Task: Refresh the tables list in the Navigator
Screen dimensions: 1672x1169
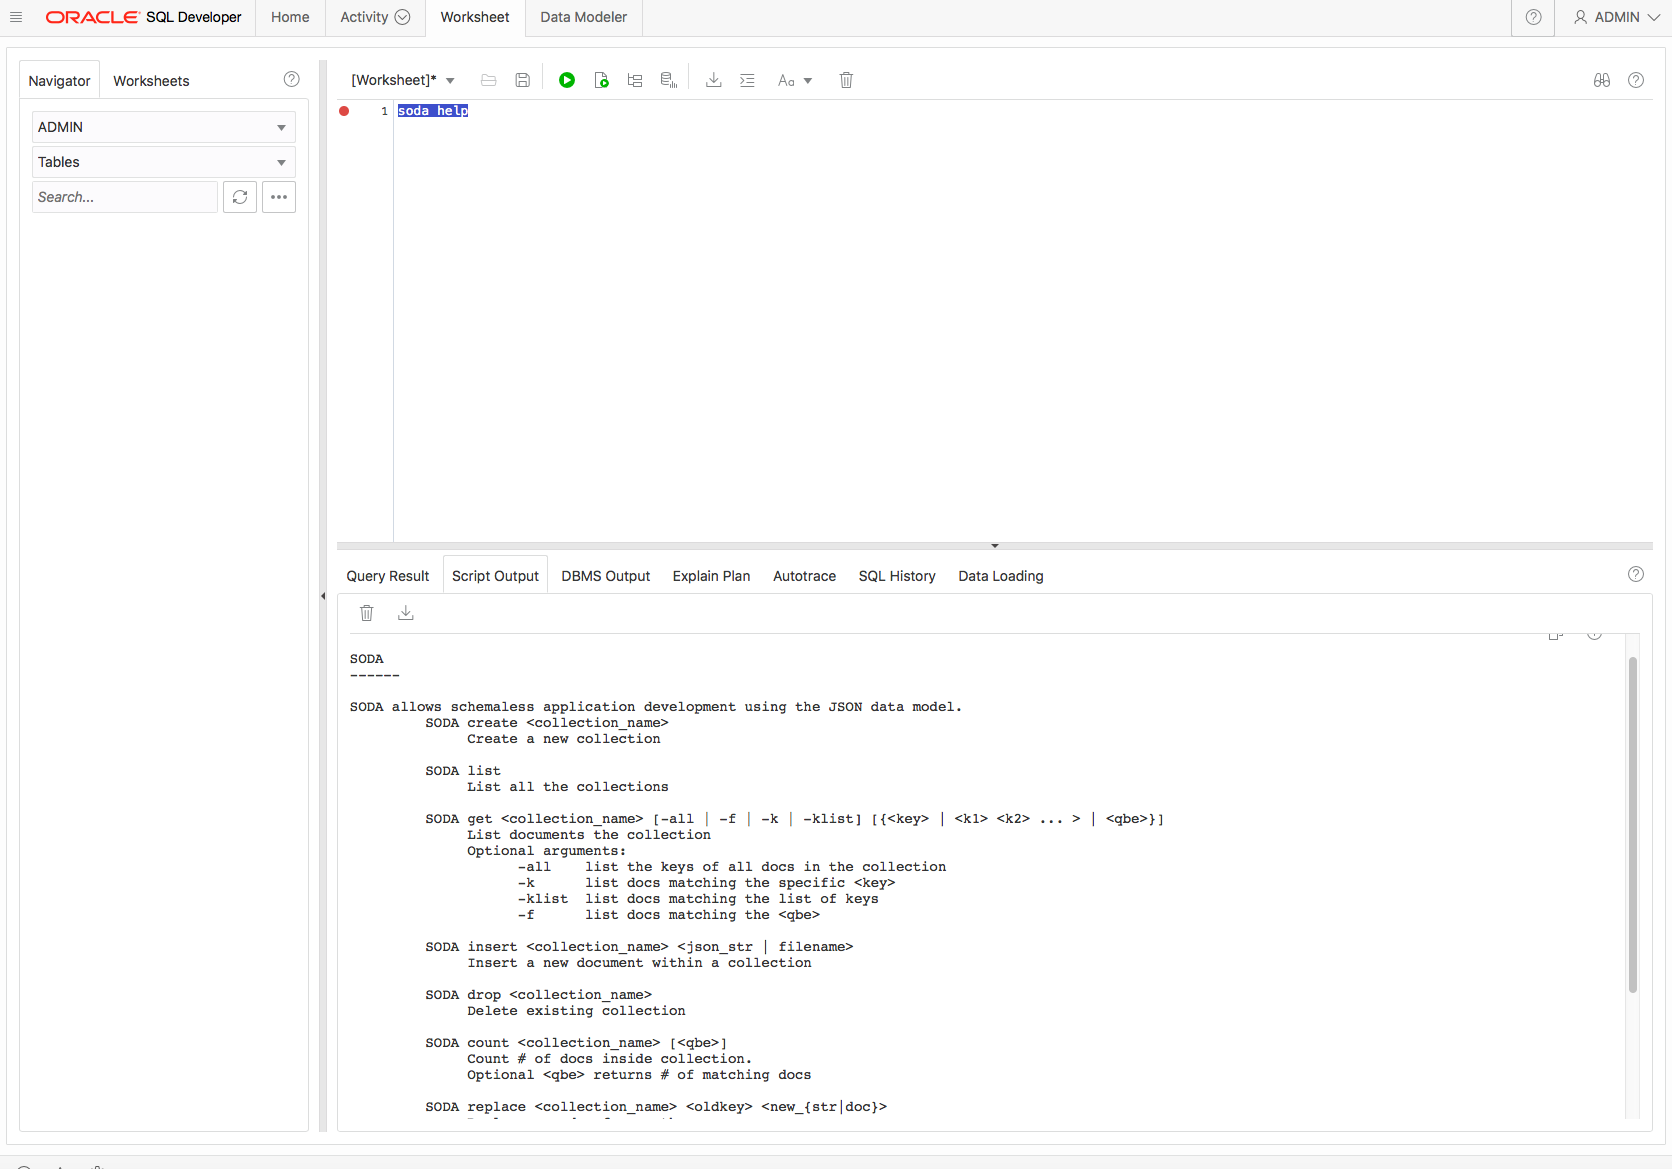Action: [x=239, y=197]
